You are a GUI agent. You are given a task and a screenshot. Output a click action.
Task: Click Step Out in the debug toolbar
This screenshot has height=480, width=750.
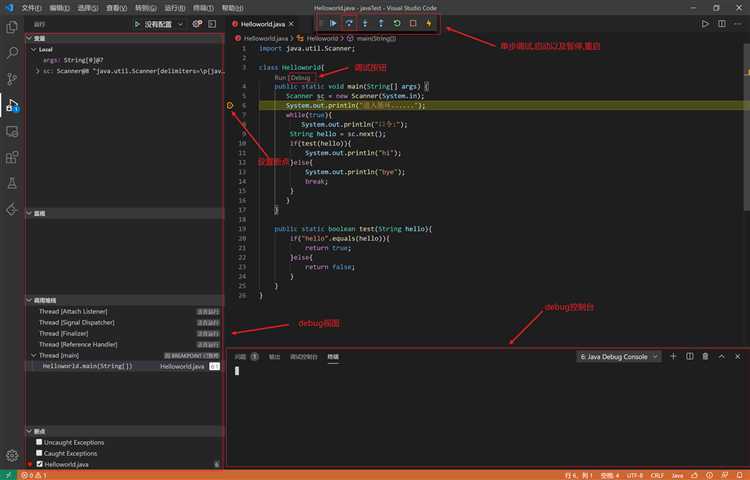point(381,23)
